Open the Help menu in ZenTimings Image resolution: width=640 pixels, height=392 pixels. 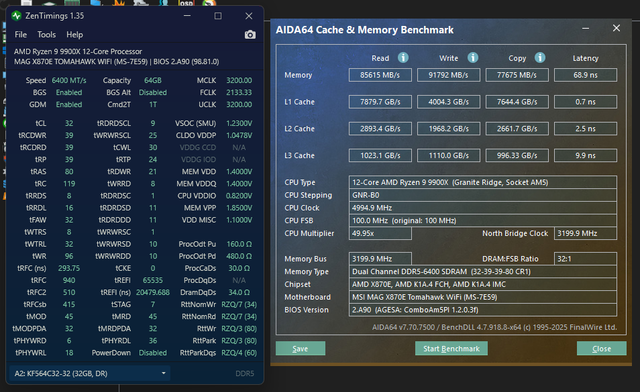tap(75, 35)
